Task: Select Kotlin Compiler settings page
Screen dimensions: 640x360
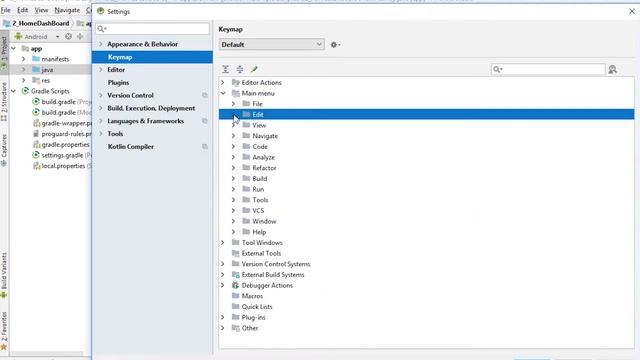Action: click(x=131, y=147)
